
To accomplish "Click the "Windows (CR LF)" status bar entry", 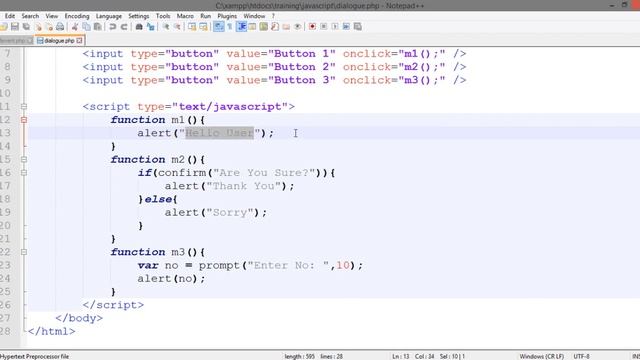I will point(541,356).
